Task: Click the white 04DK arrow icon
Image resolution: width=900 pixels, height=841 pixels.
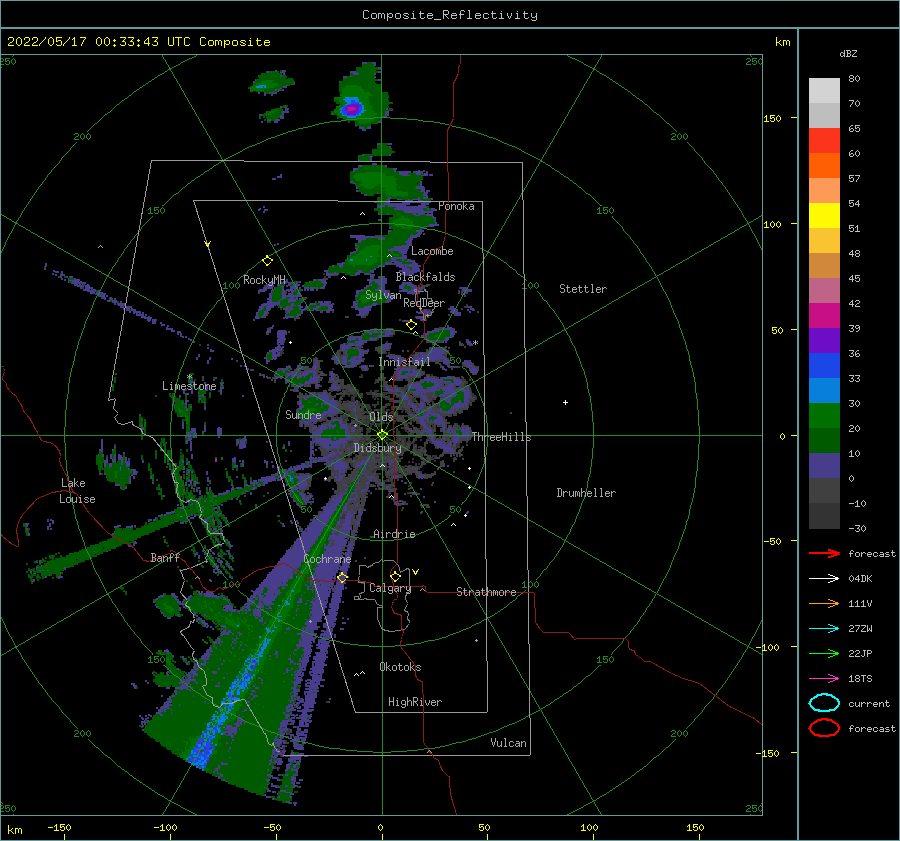Action: point(824,579)
